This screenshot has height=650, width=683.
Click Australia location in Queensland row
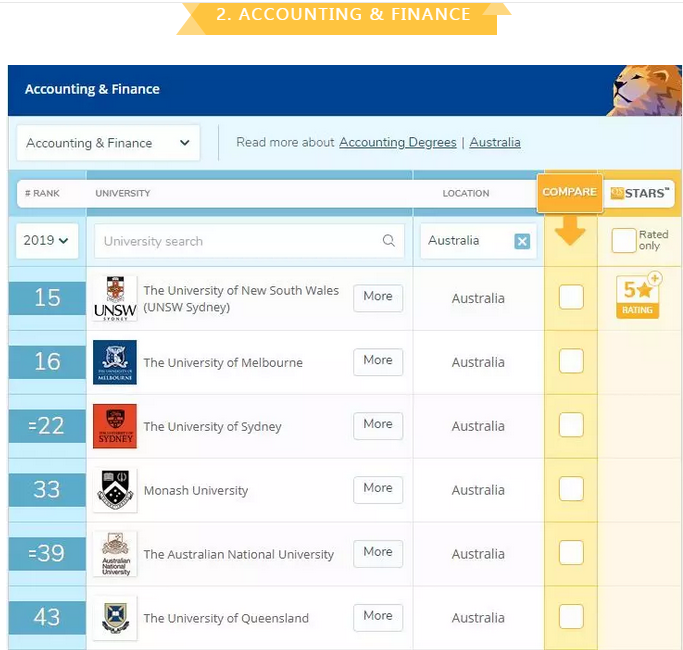pyautogui.click(x=478, y=618)
